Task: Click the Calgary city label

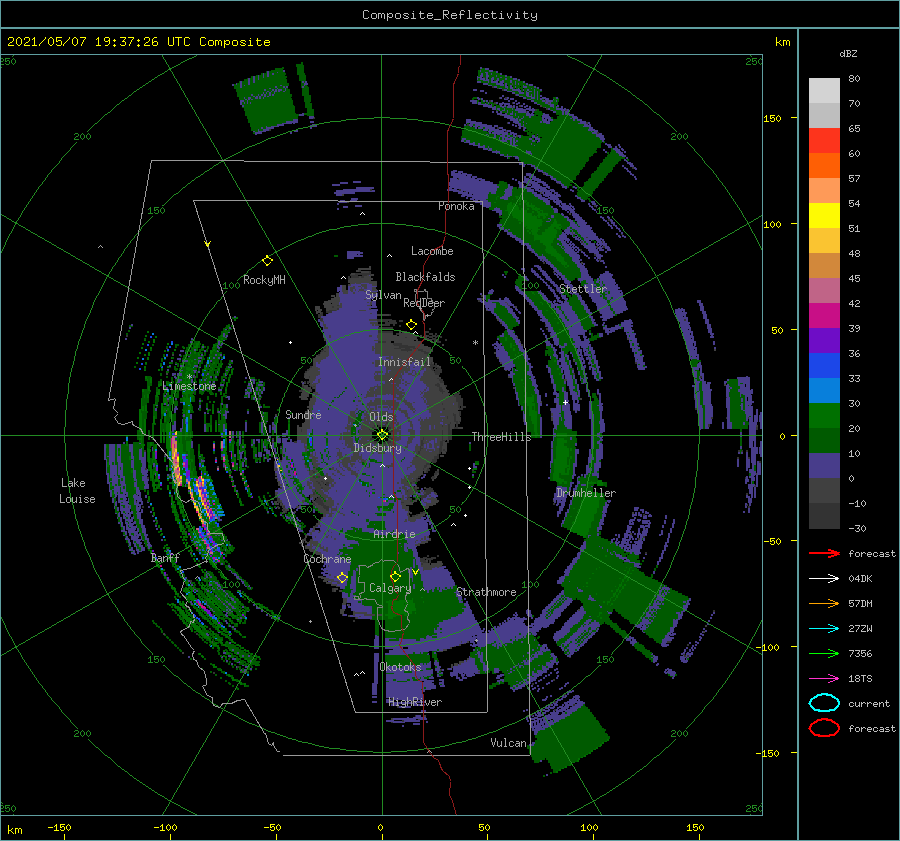Action: pyautogui.click(x=390, y=588)
